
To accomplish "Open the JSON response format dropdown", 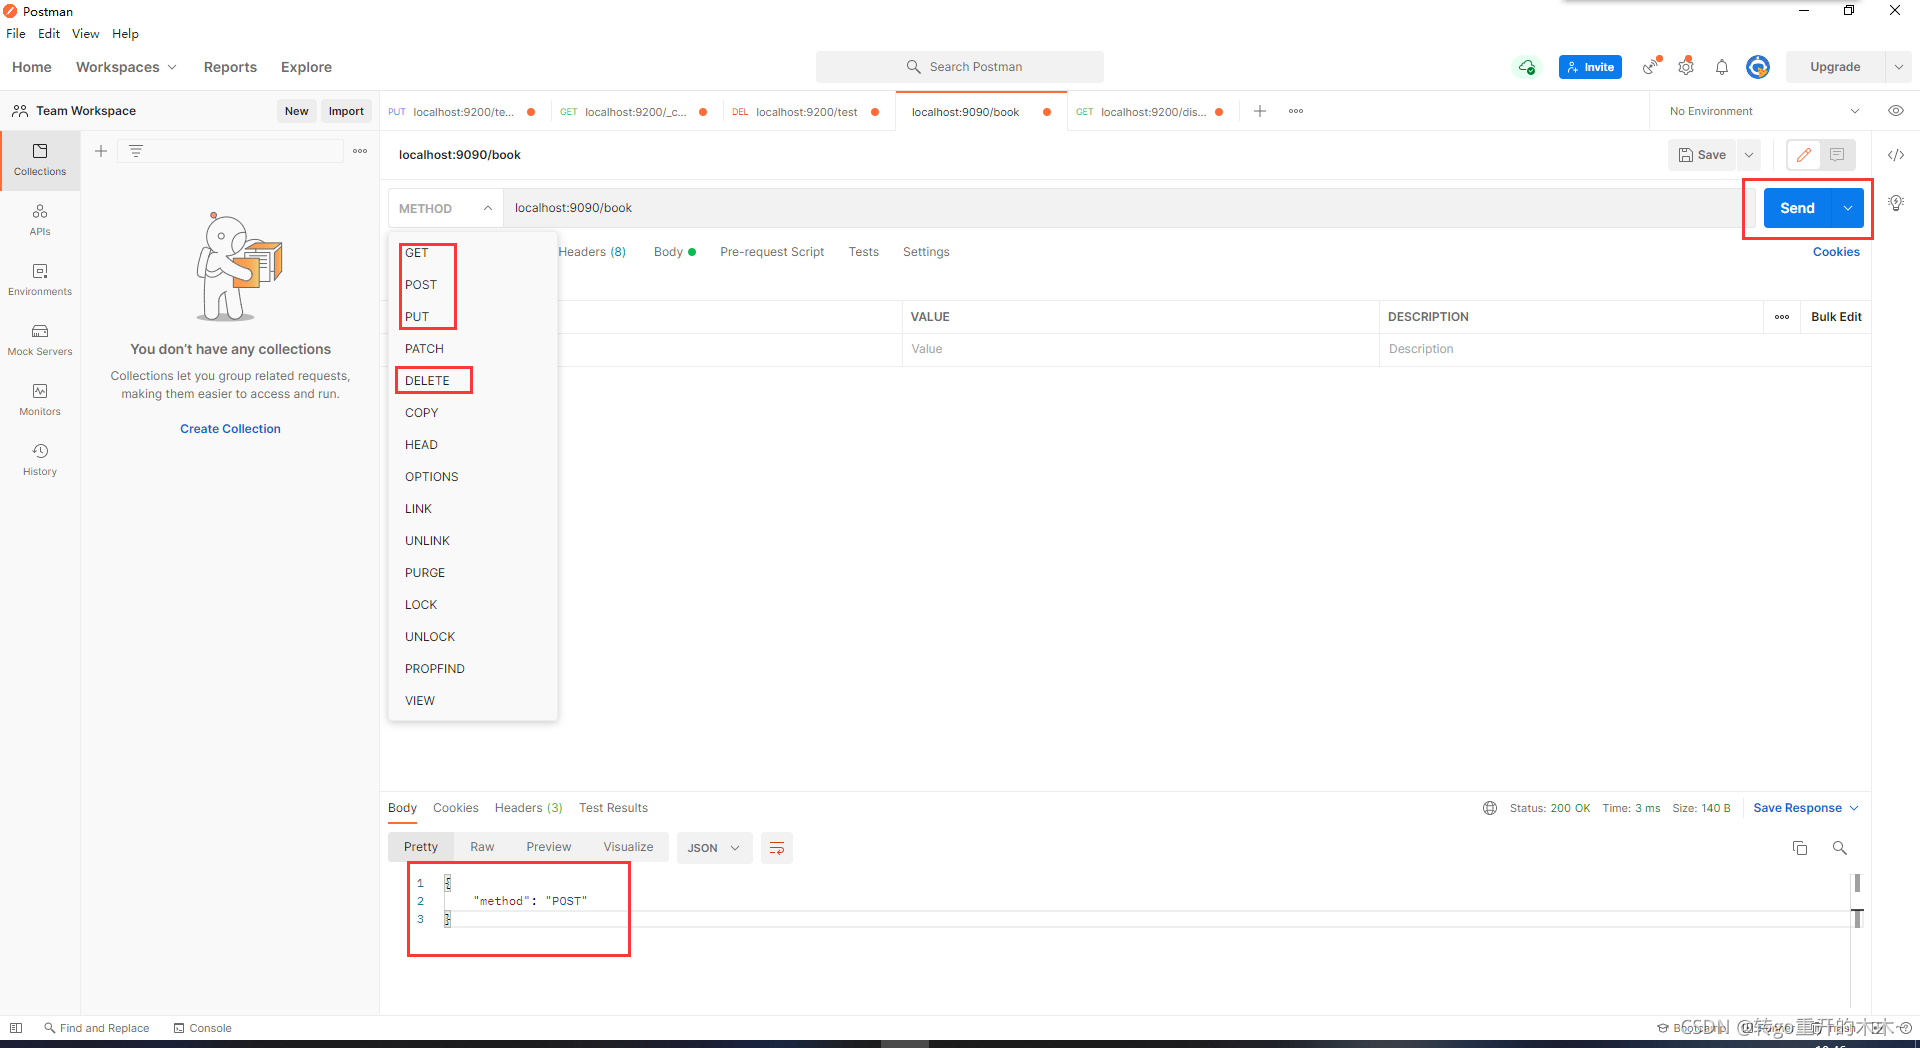I will click(714, 848).
